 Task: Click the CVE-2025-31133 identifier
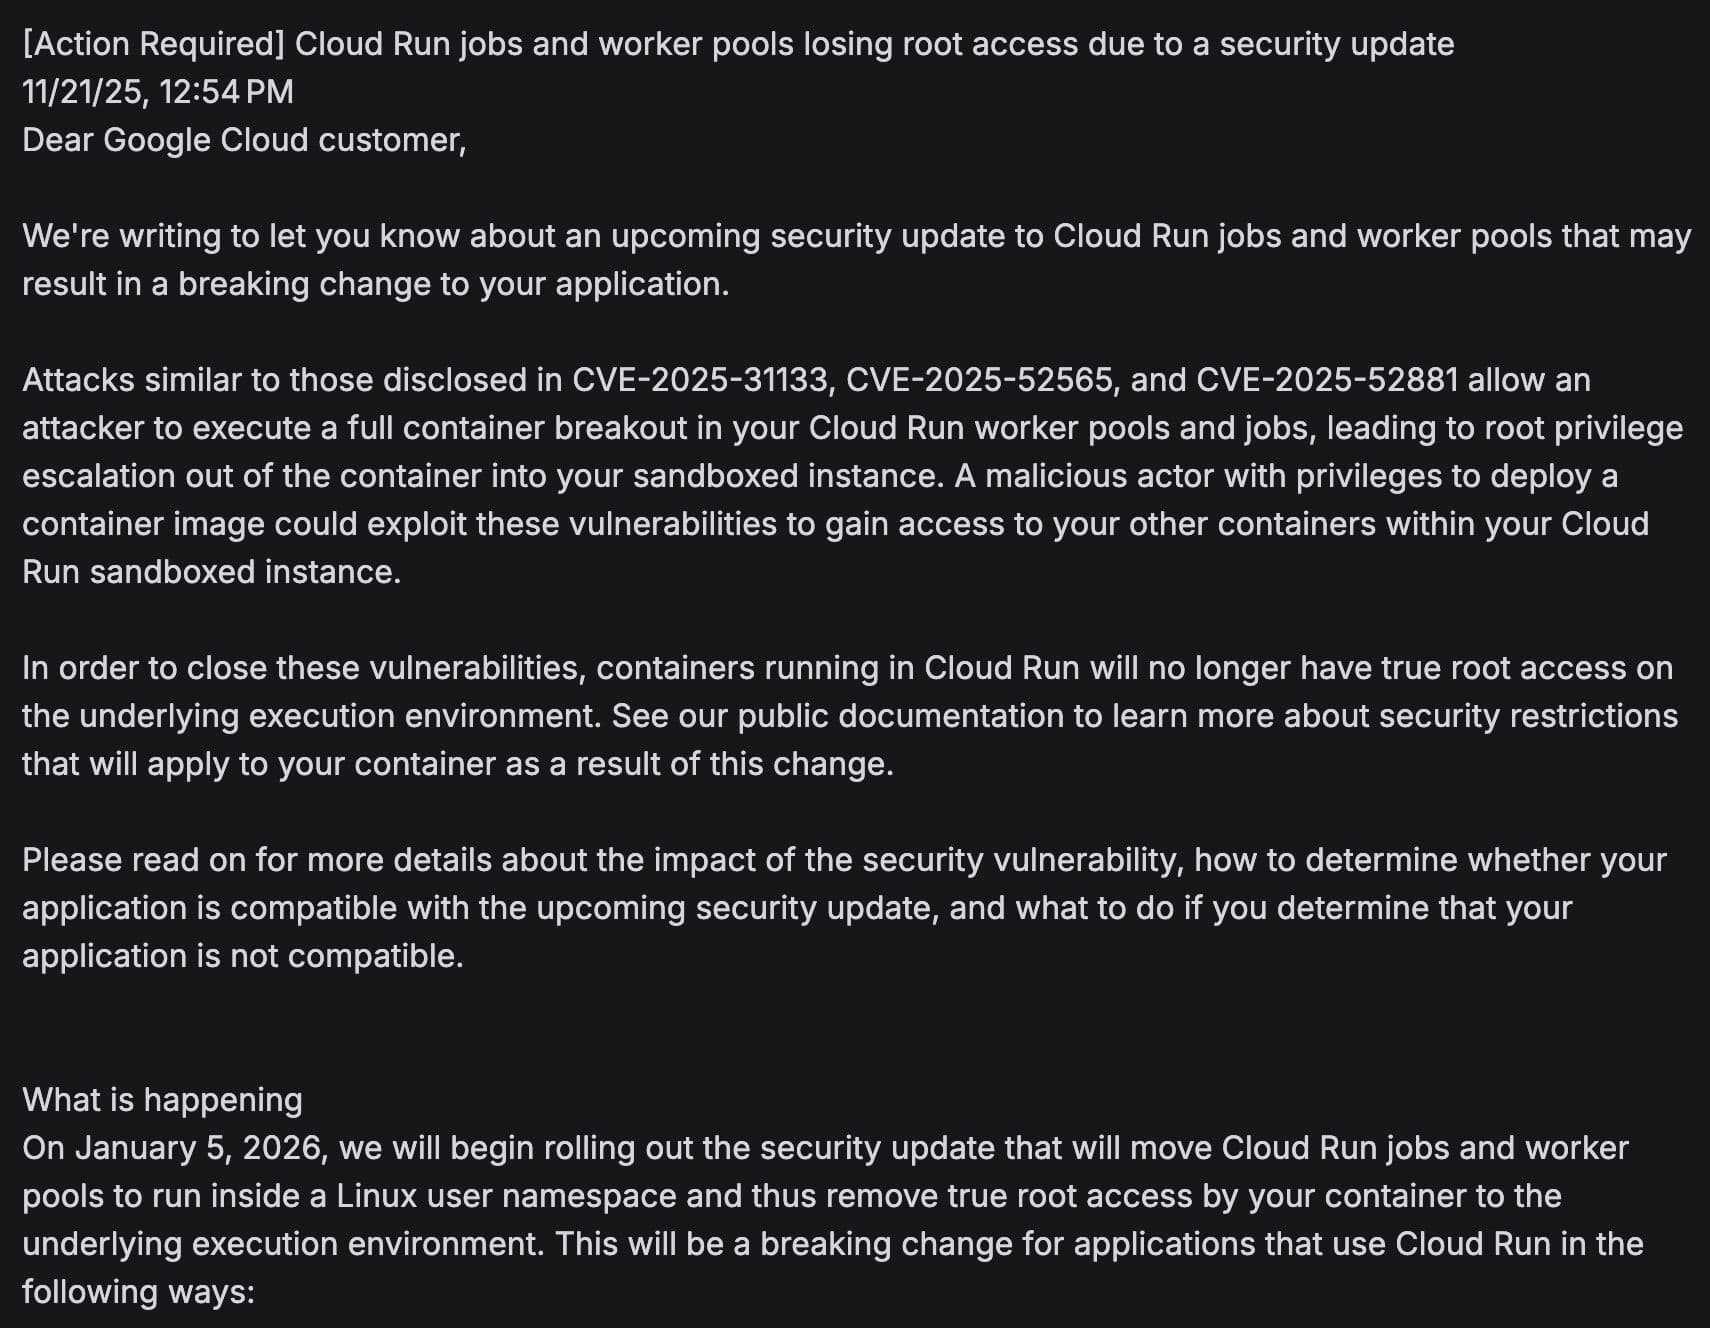(700, 380)
